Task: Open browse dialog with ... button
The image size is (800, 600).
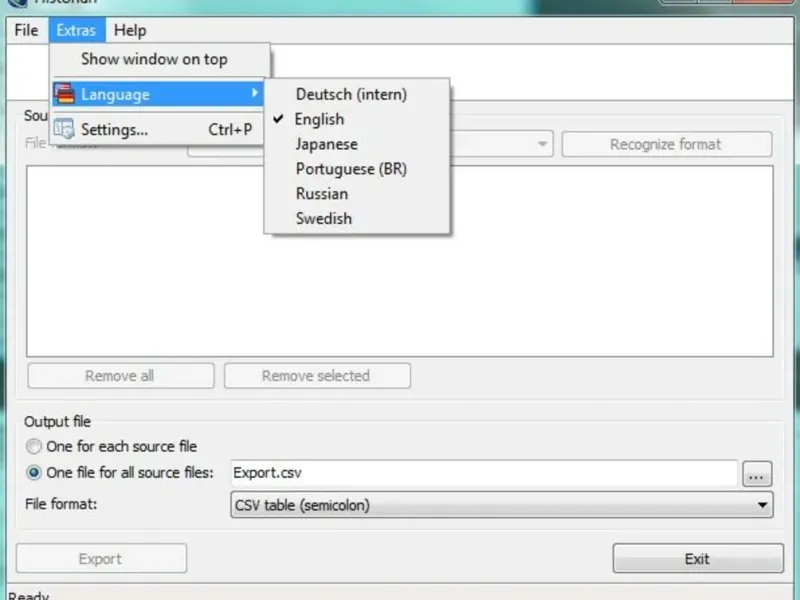Action: [757, 474]
